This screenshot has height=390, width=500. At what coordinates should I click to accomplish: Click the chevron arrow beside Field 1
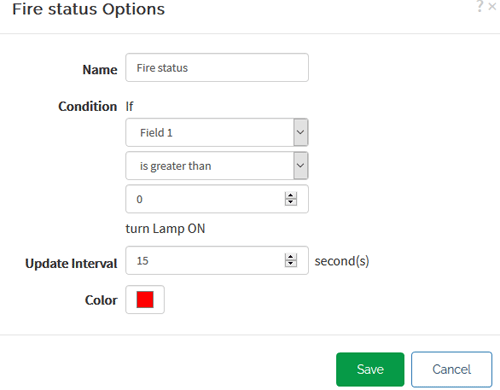(x=300, y=132)
